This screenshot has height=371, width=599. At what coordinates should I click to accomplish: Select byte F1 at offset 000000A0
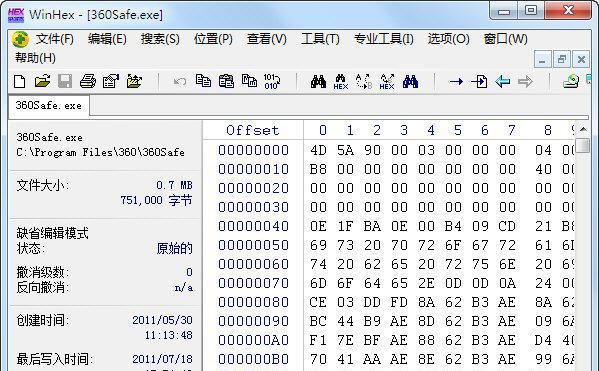coord(318,340)
